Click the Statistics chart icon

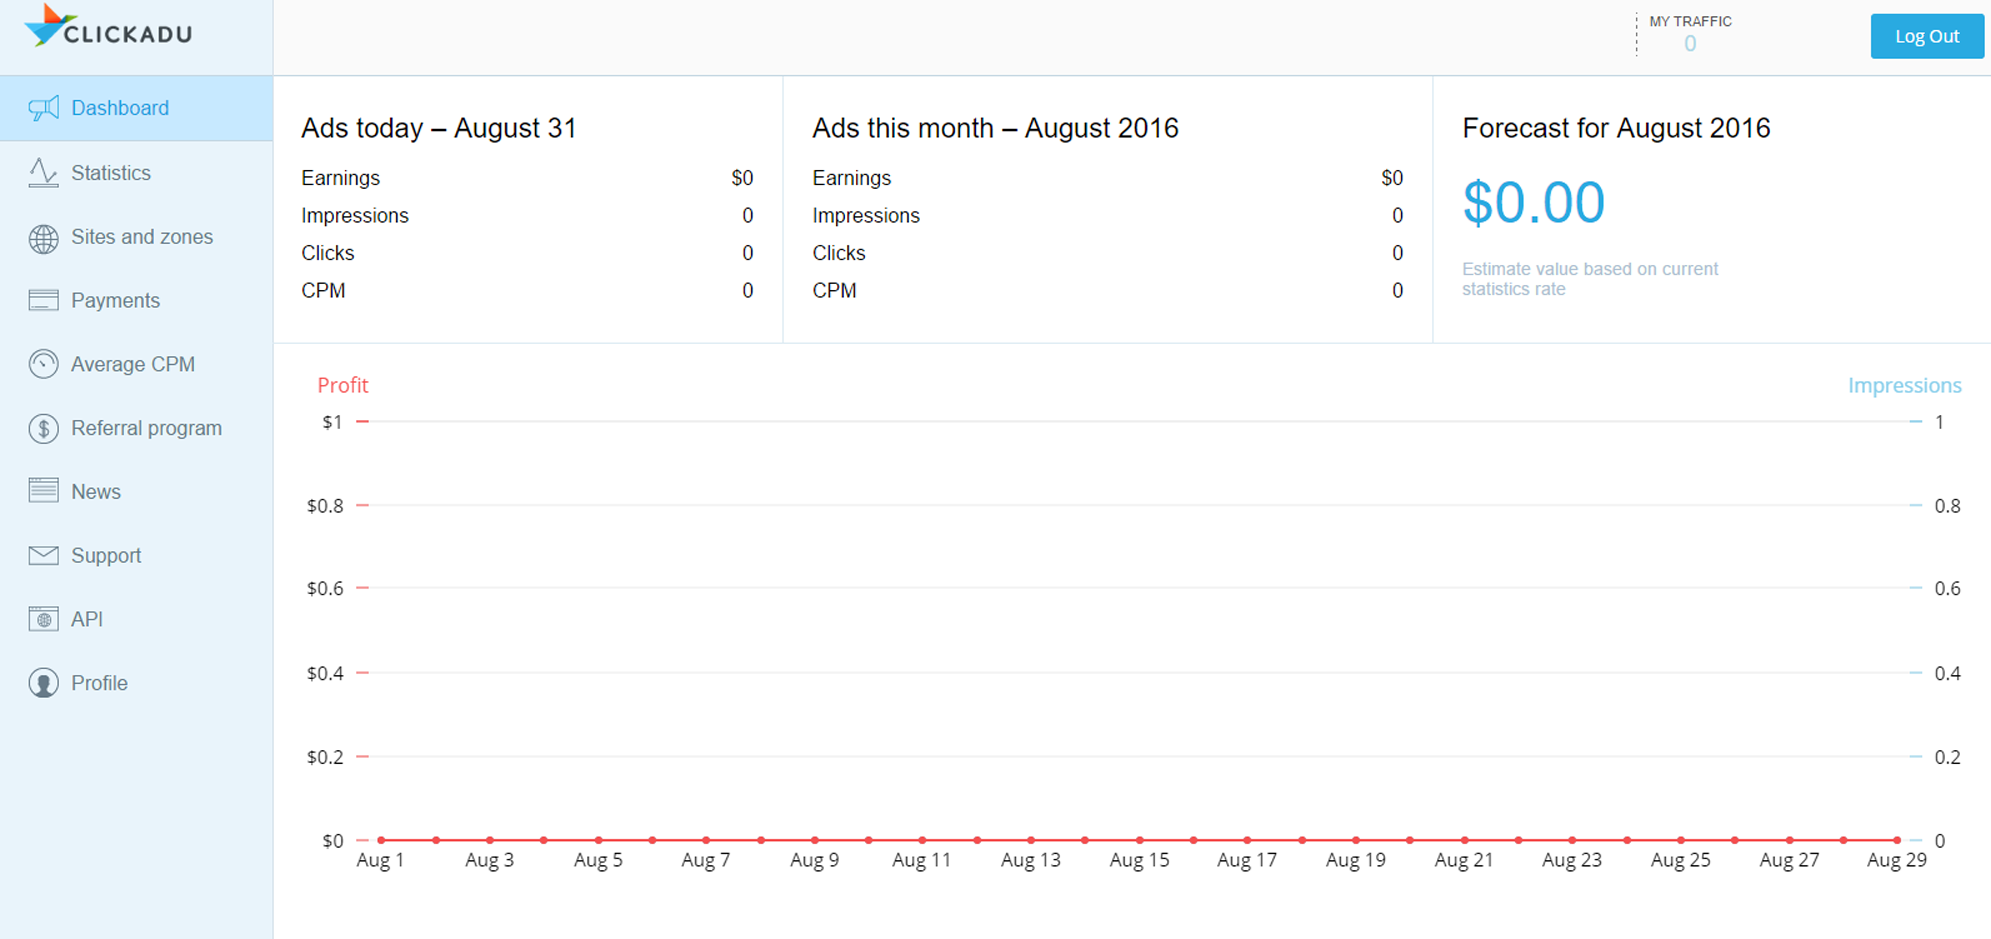point(43,173)
